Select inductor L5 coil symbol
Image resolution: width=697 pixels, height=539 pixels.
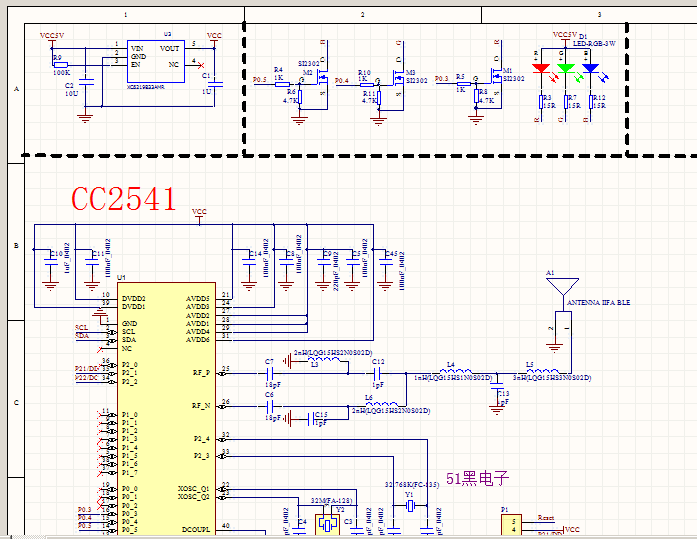pos(543,371)
